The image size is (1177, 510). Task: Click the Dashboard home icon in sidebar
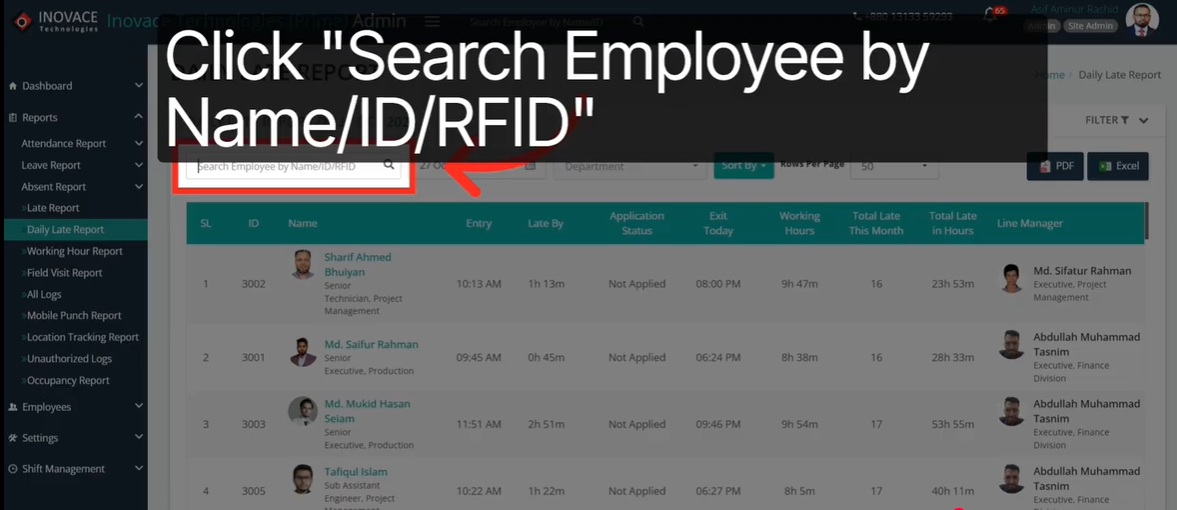click(13, 86)
